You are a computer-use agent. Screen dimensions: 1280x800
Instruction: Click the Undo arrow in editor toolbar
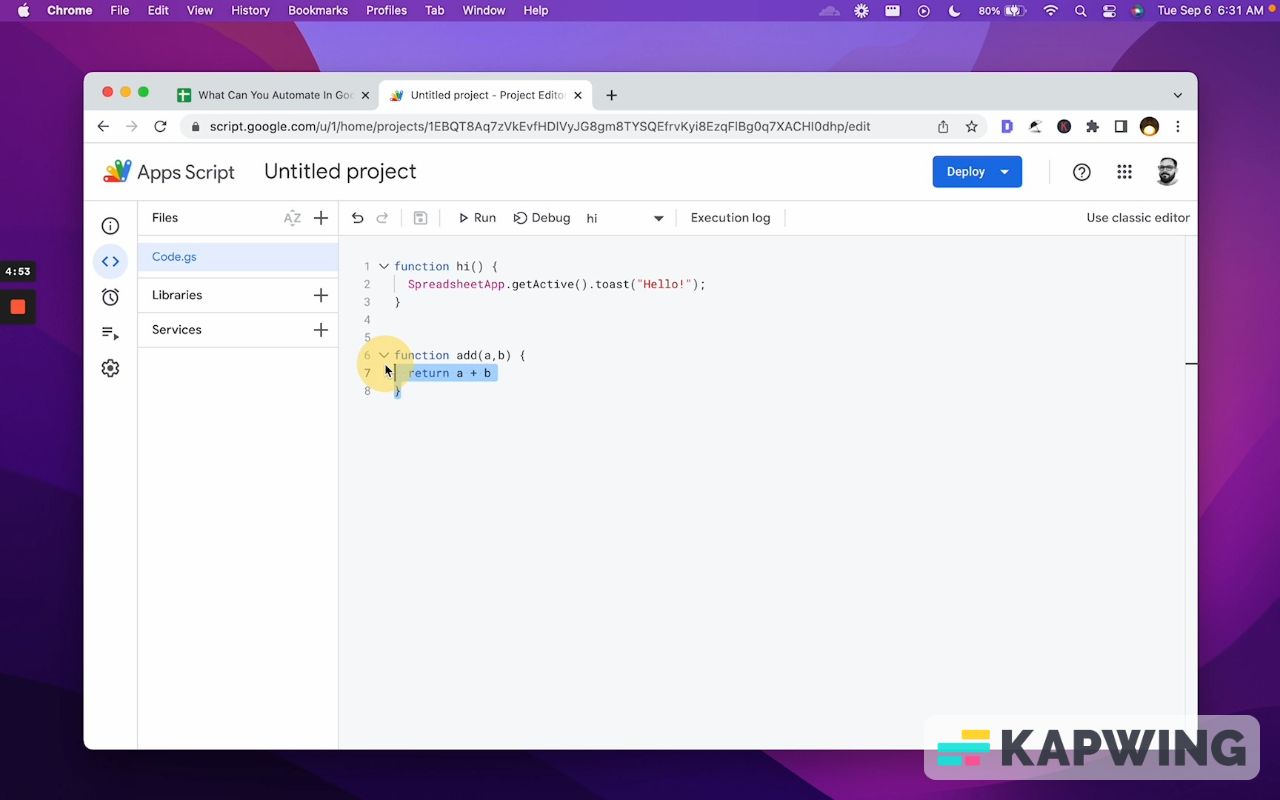tap(357, 218)
